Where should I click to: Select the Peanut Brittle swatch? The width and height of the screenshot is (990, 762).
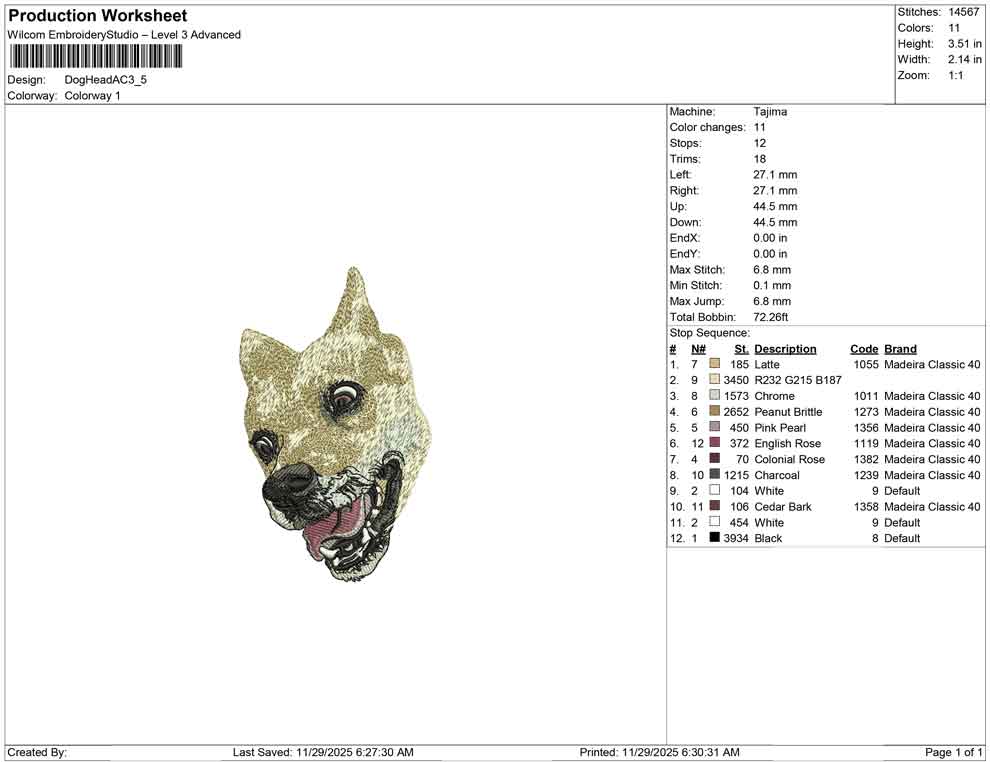(714, 412)
